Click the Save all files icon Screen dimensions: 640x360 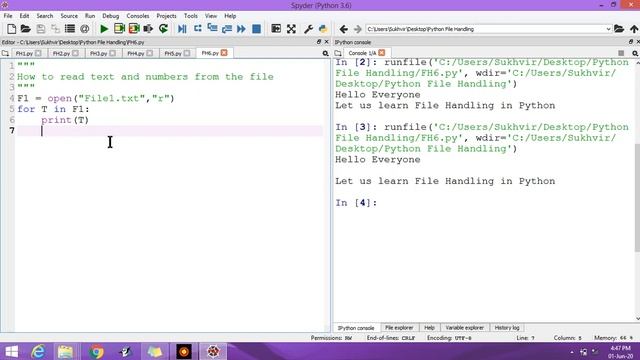pyautogui.click(x=55, y=29)
